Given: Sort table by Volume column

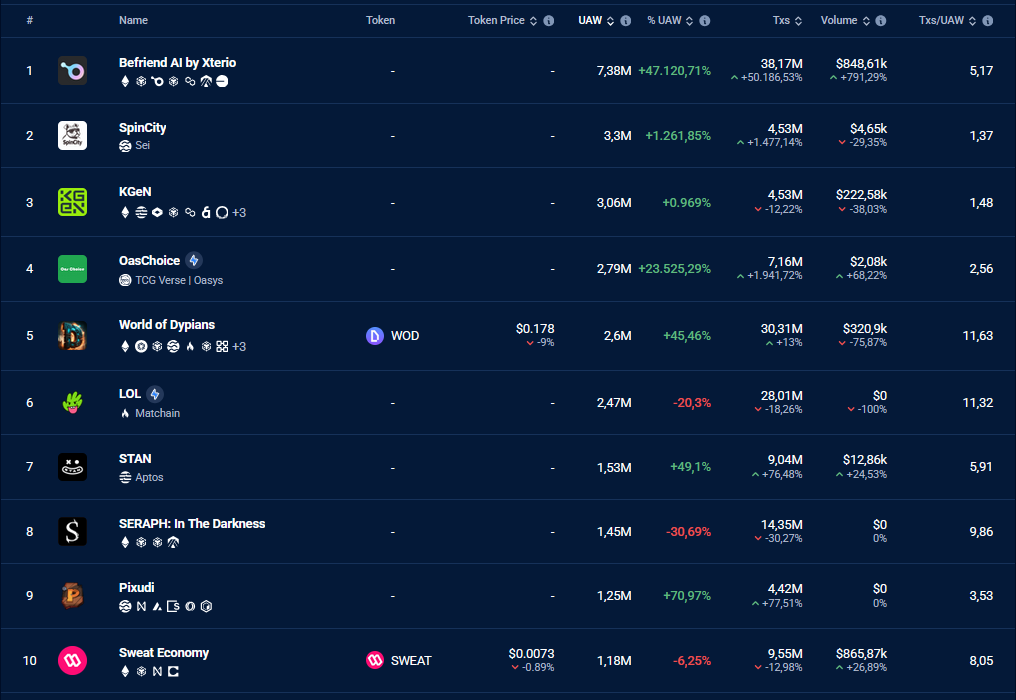Looking at the screenshot, I should 866,21.
